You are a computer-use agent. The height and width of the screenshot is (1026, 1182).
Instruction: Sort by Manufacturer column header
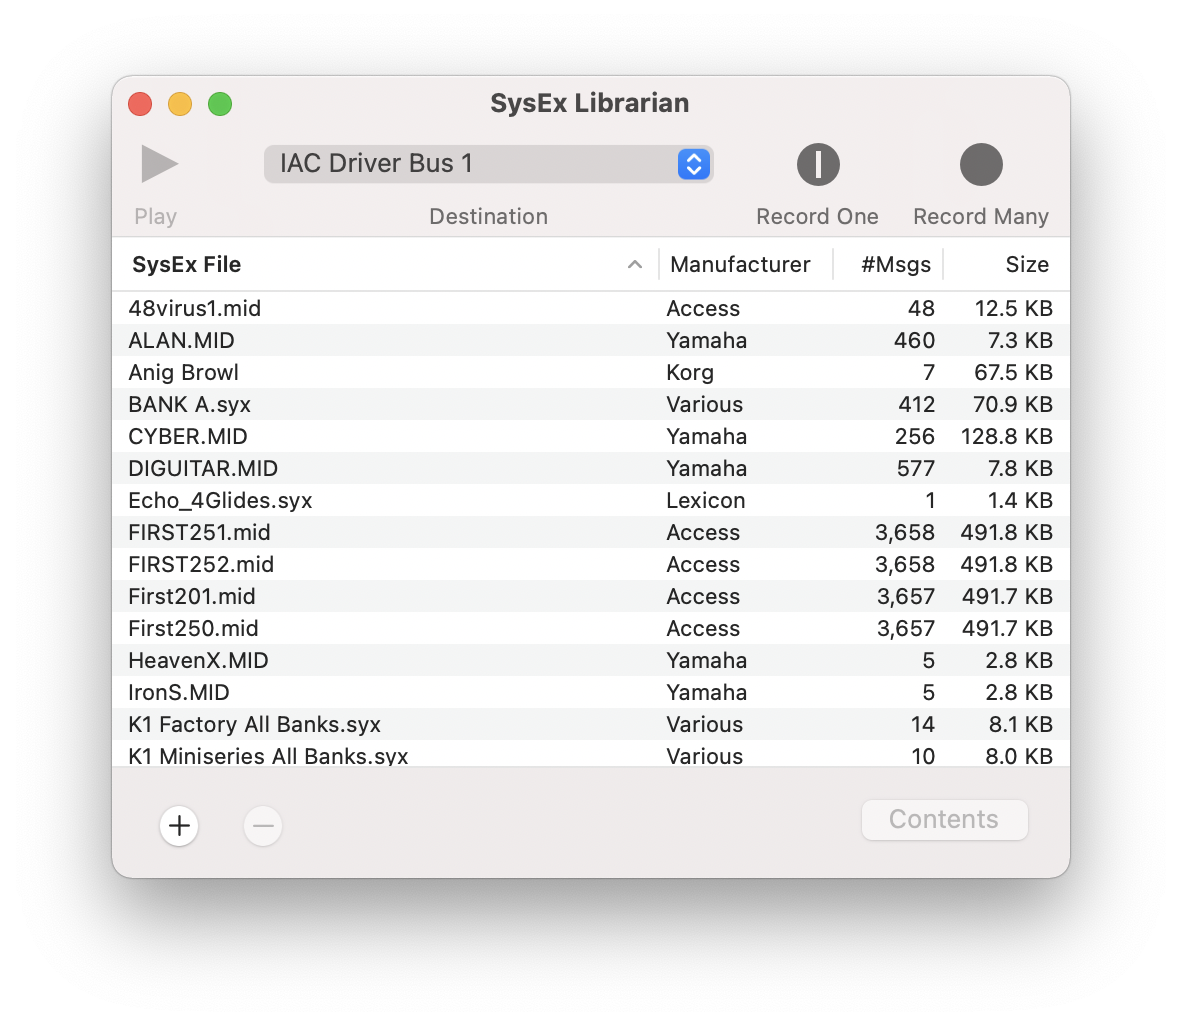[x=740, y=265]
